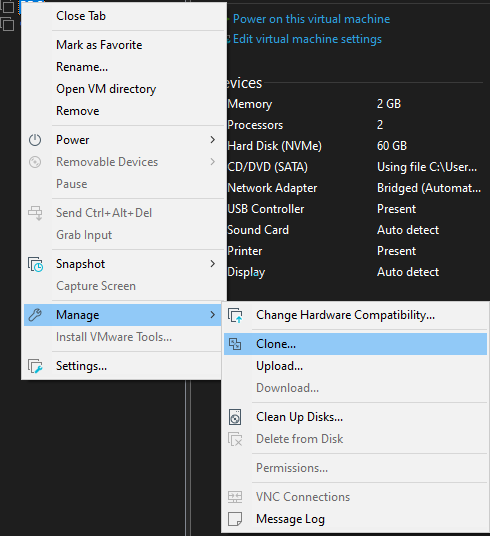Click the Send Ctrl+Alt+Del keyboard icon
This screenshot has width=490, height=536.
coord(35,213)
